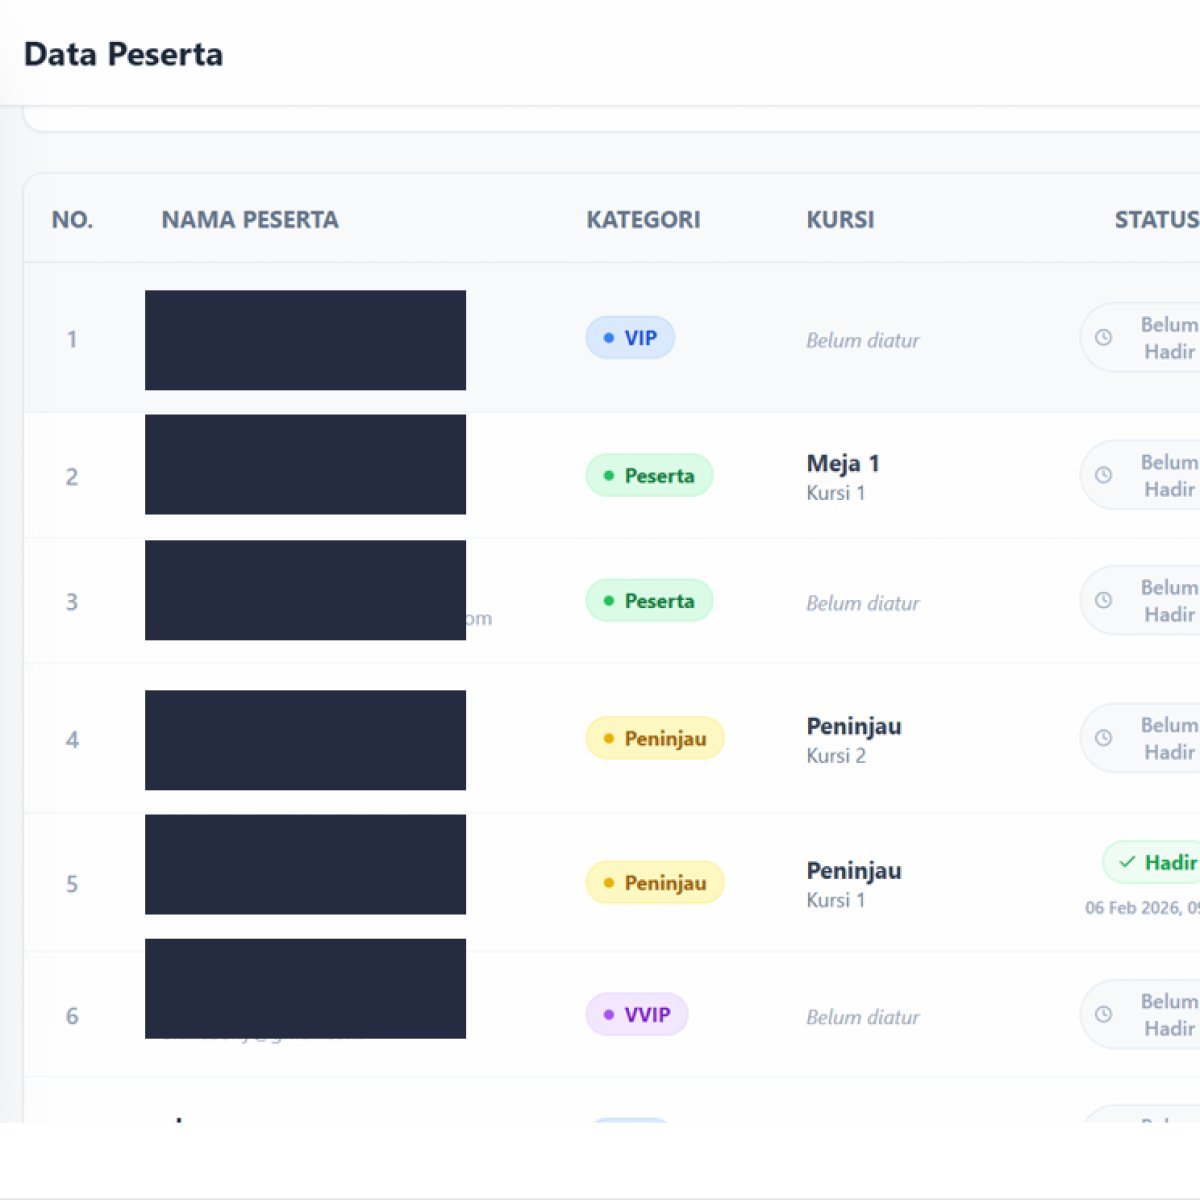This screenshot has height=1200, width=1200.
Task: Click Belum diatur seat text in row 1
Action: [x=863, y=340]
